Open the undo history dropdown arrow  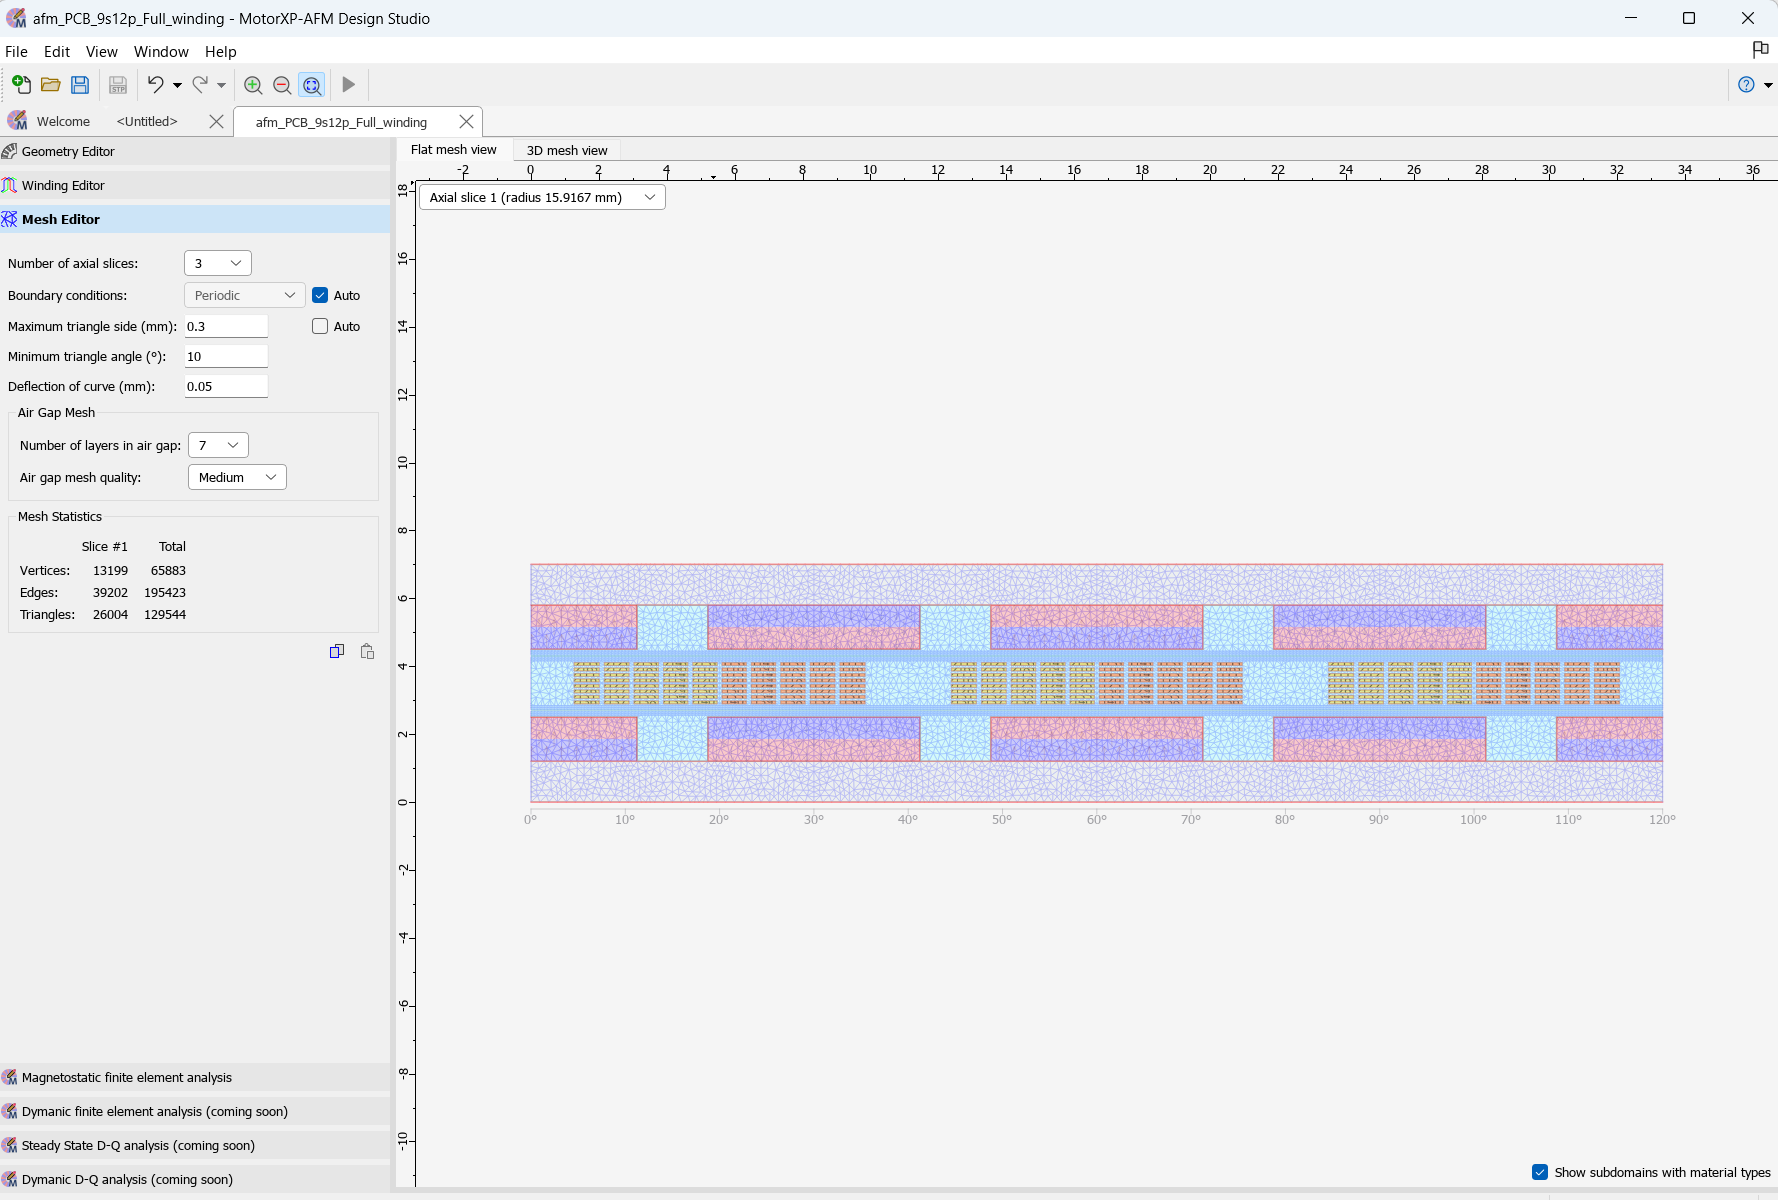175,85
